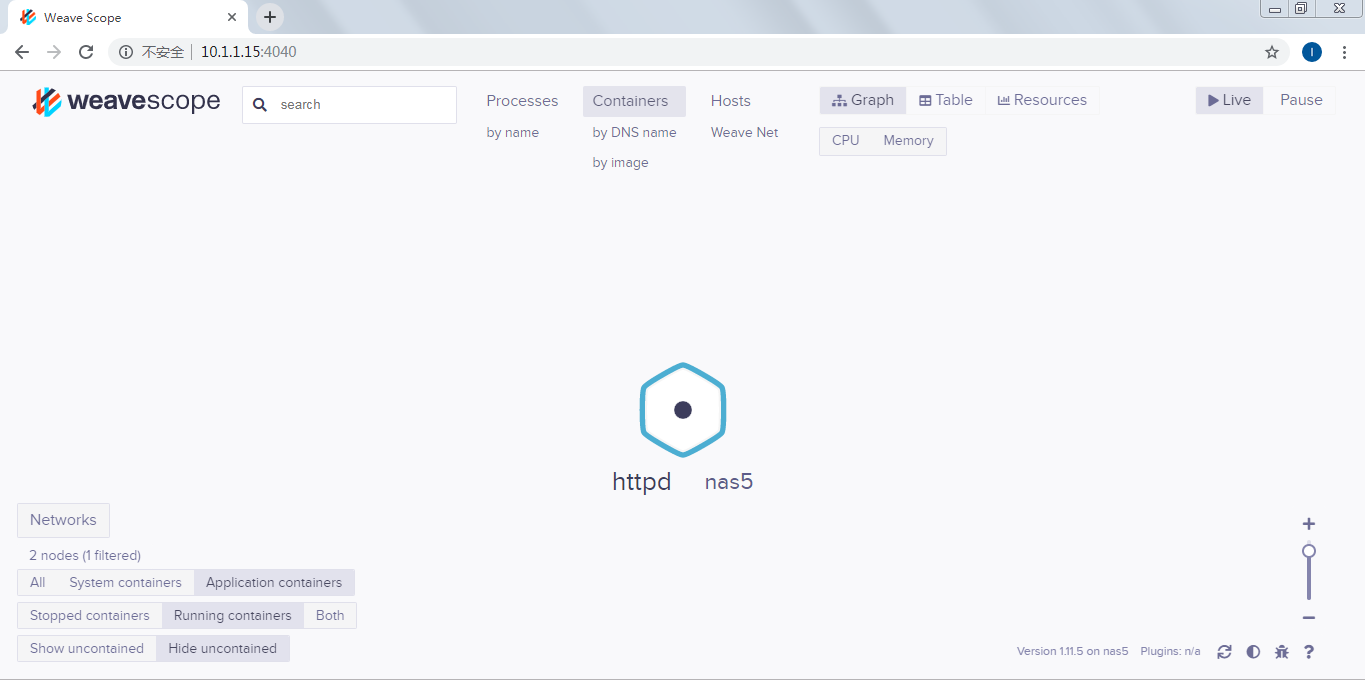The image size is (1365, 681).
Task: Choose Show uncontained
Action: 87,649
